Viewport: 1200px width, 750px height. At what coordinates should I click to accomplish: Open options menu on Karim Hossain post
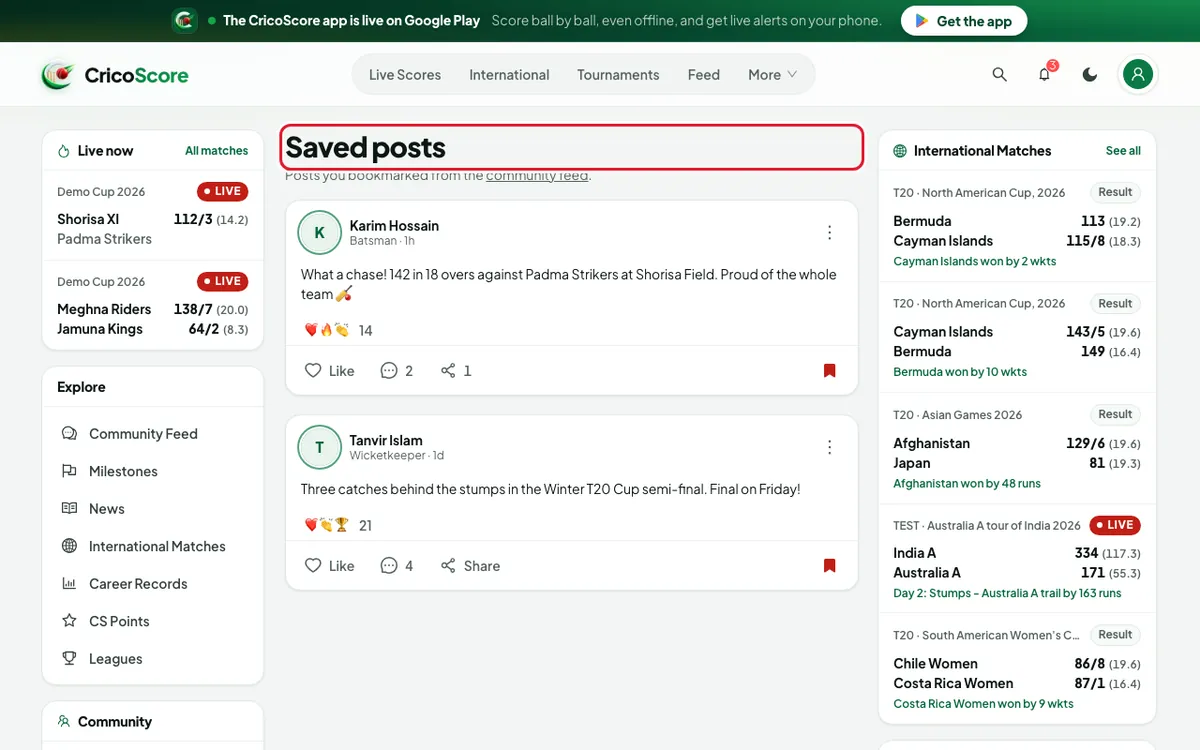tap(829, 232)
